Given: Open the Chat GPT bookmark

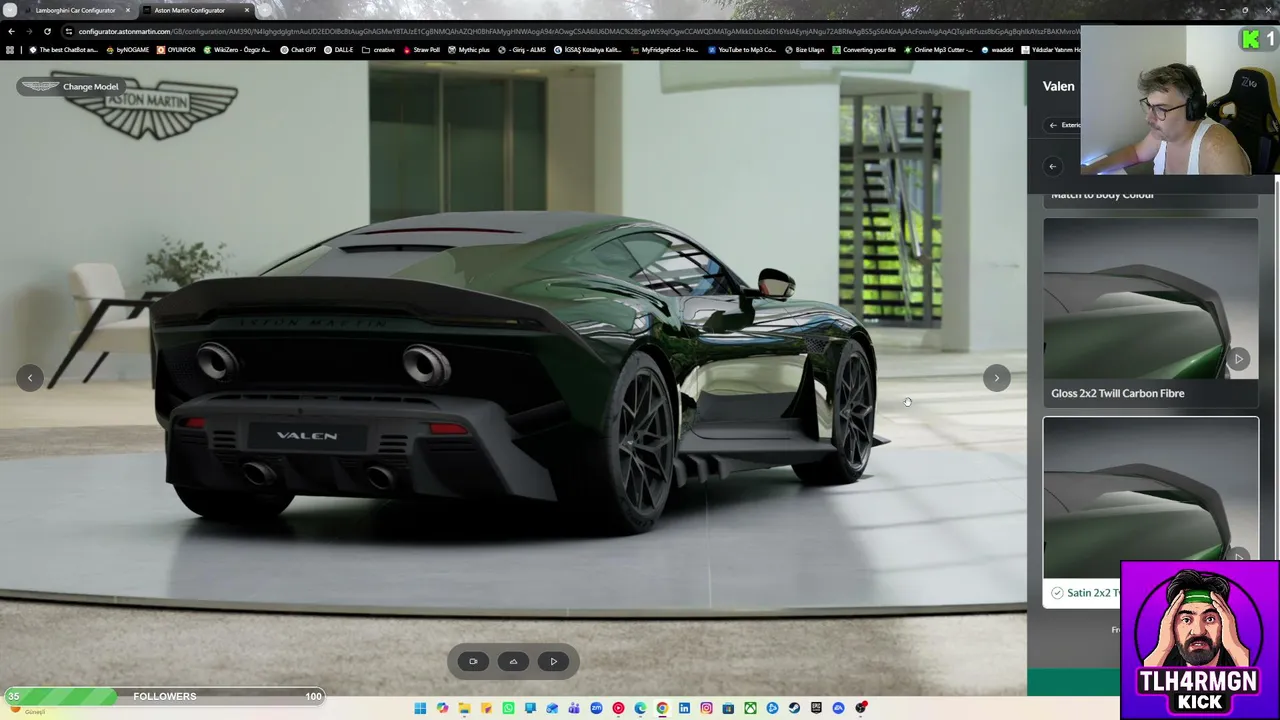Looking at the screenshot, I should 298,50.
